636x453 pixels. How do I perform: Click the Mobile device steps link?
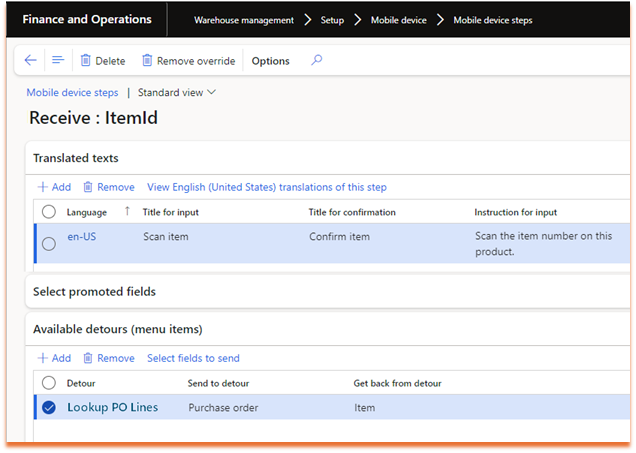coord(72,93)
